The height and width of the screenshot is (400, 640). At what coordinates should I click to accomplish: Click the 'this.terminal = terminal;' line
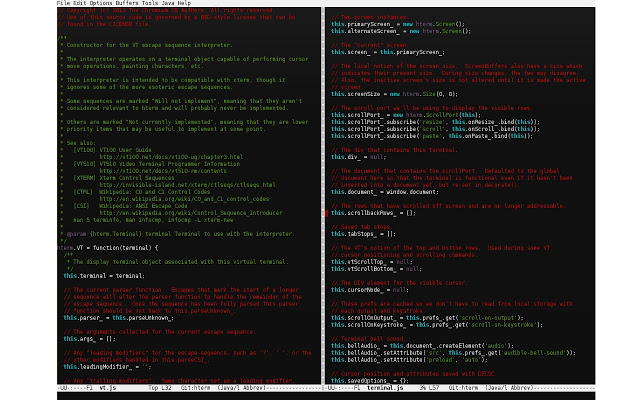pyautogui.click(x=104, y=276)
